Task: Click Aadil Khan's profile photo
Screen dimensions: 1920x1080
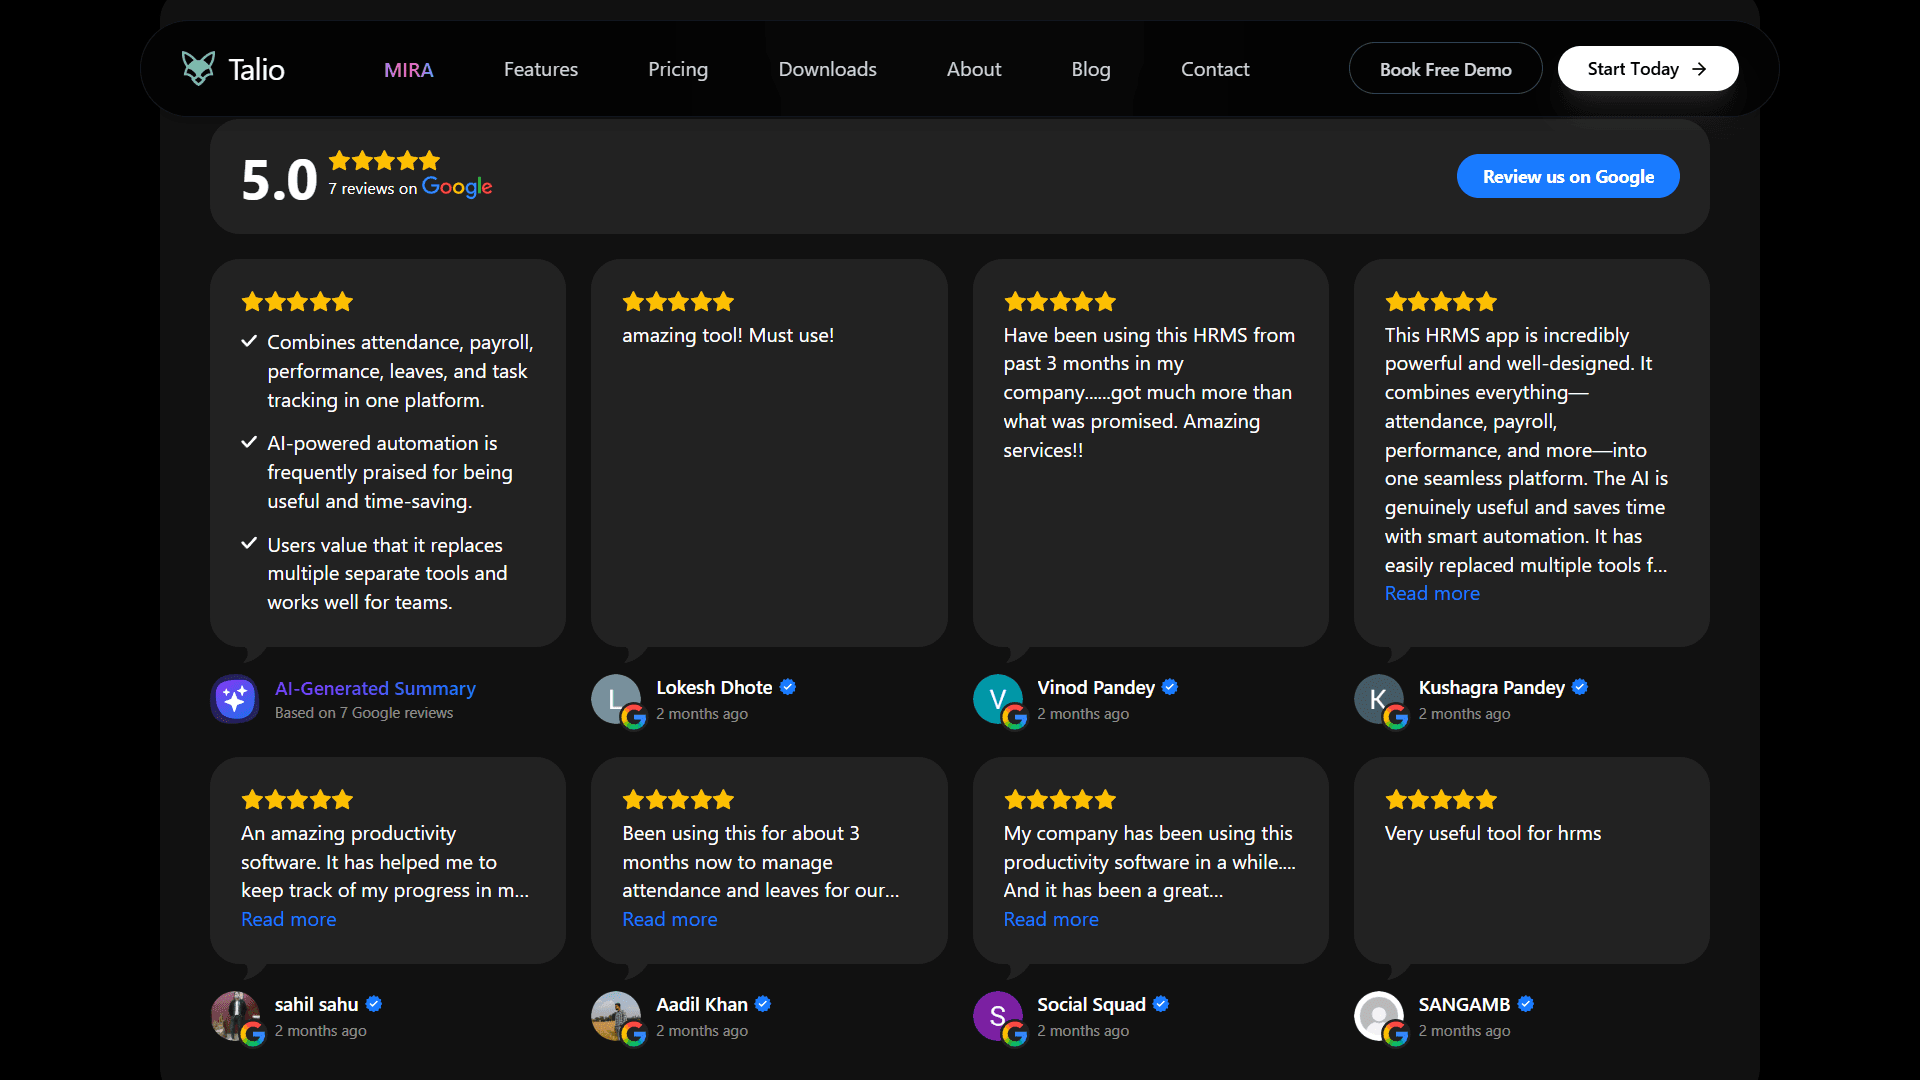Action: [x=616, y=1016]
